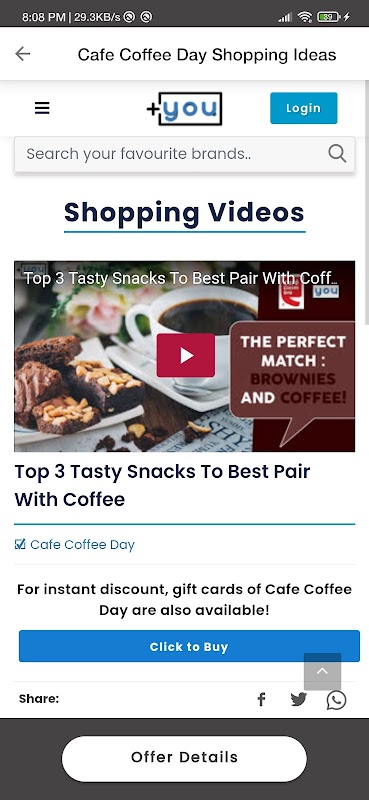Open the Cafe Coffee Day brand link
The image size is (369, 800).
82,544
